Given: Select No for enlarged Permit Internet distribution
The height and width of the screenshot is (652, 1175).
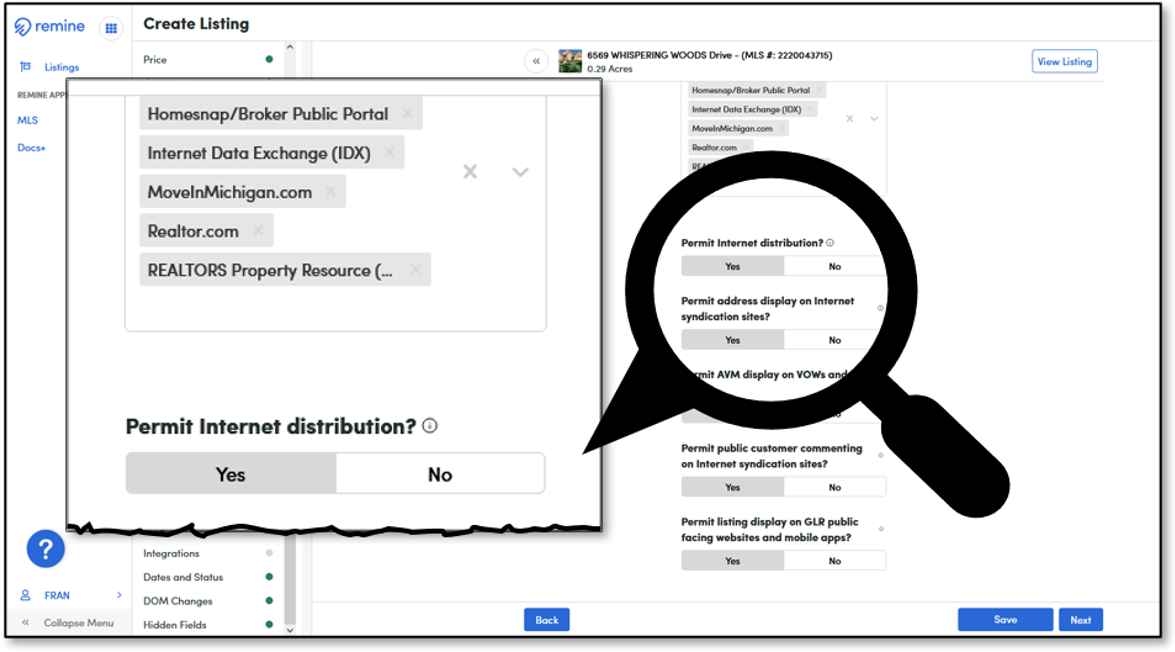Looking at the screenshot, I should coord(440,474).
